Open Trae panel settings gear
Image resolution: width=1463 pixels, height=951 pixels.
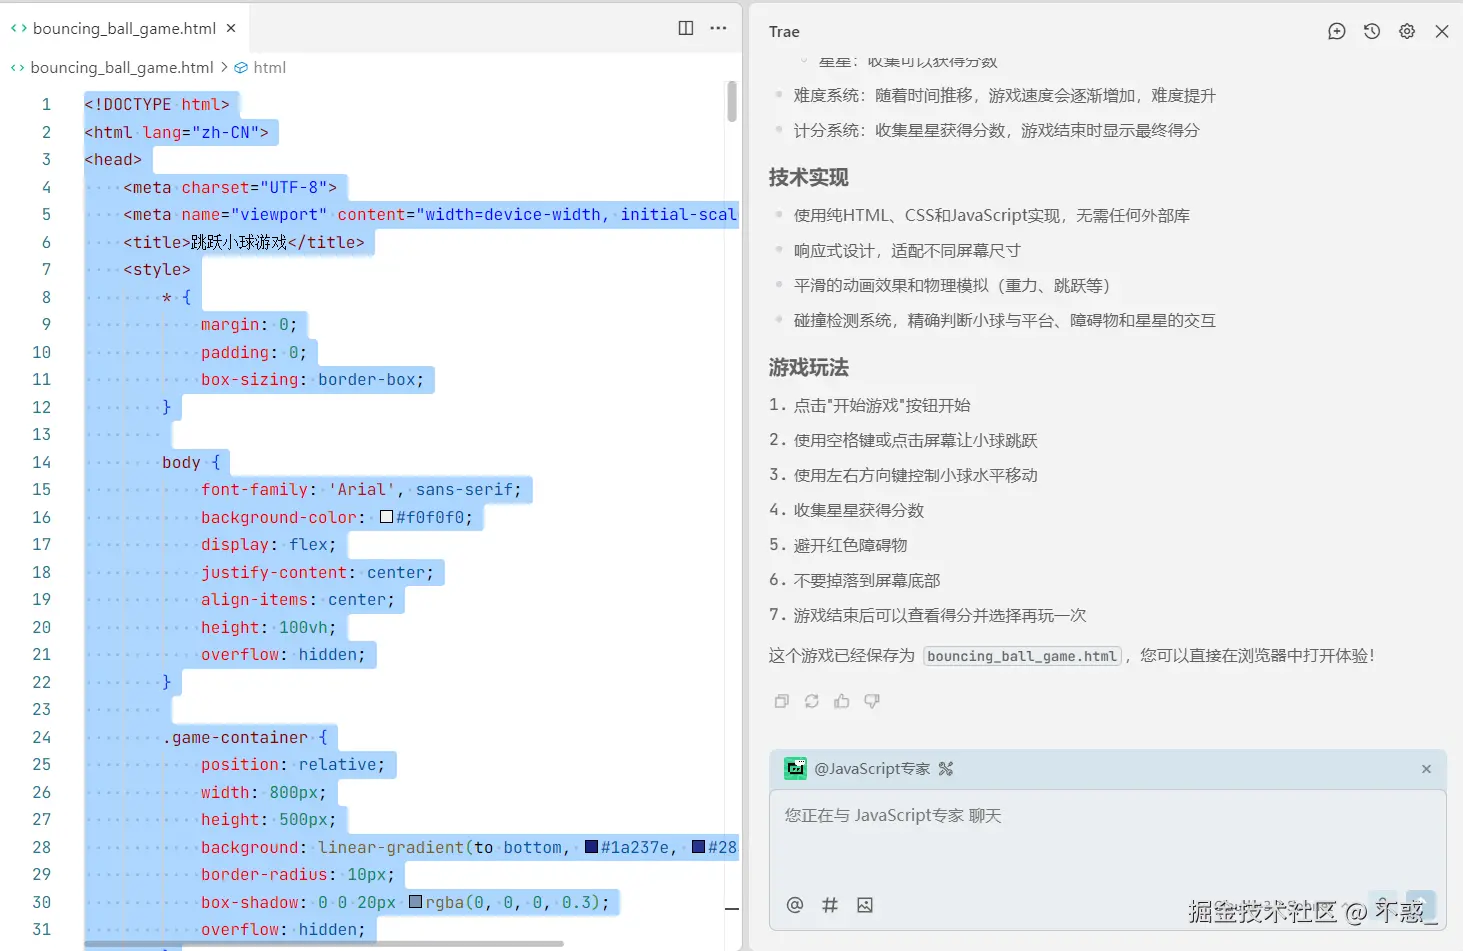(x=1407, y=31)
